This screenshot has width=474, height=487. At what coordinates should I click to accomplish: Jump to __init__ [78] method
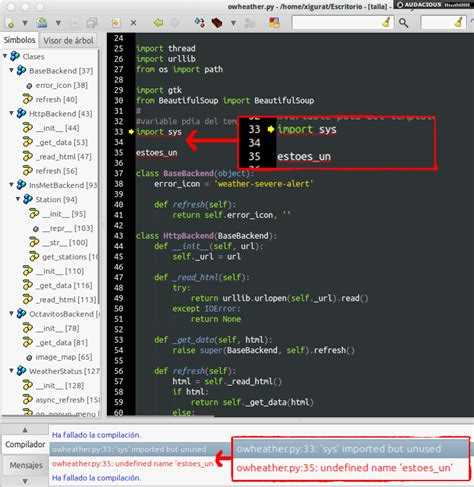pos(57,328)
